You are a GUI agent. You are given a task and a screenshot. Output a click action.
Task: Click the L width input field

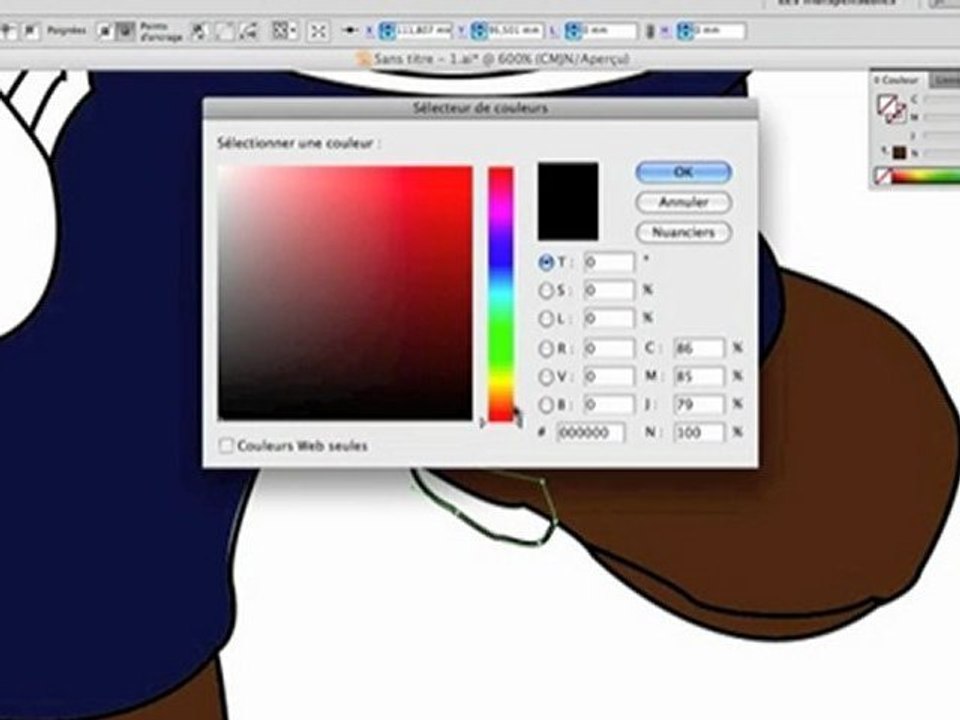pos(608,31)
